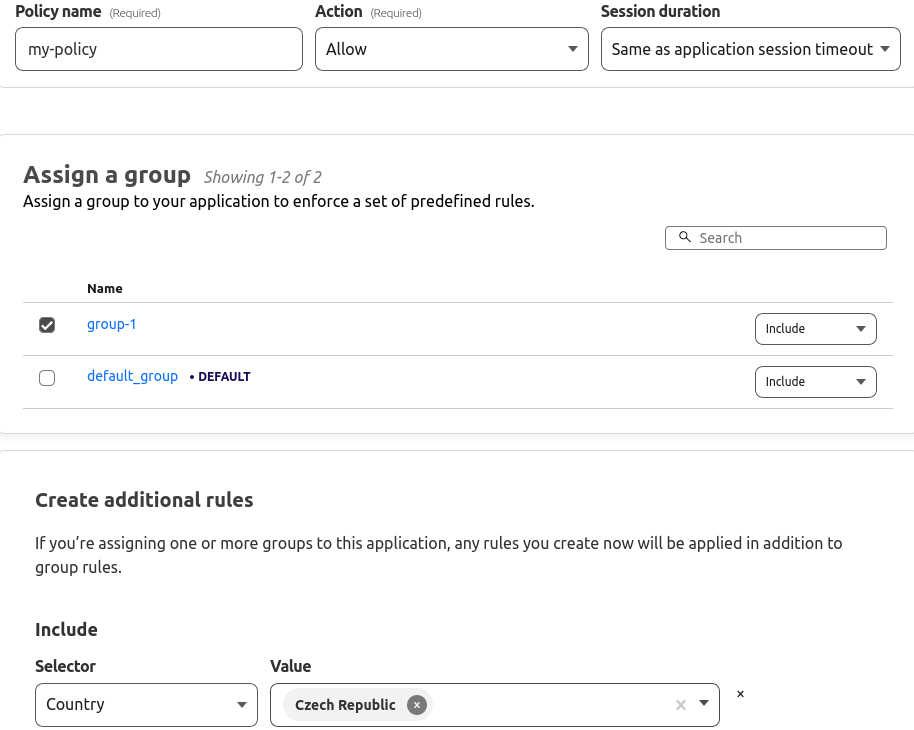Open the Selector dropdown showing Country
Screen dimensions: 914x730
(x=146, y=705)
